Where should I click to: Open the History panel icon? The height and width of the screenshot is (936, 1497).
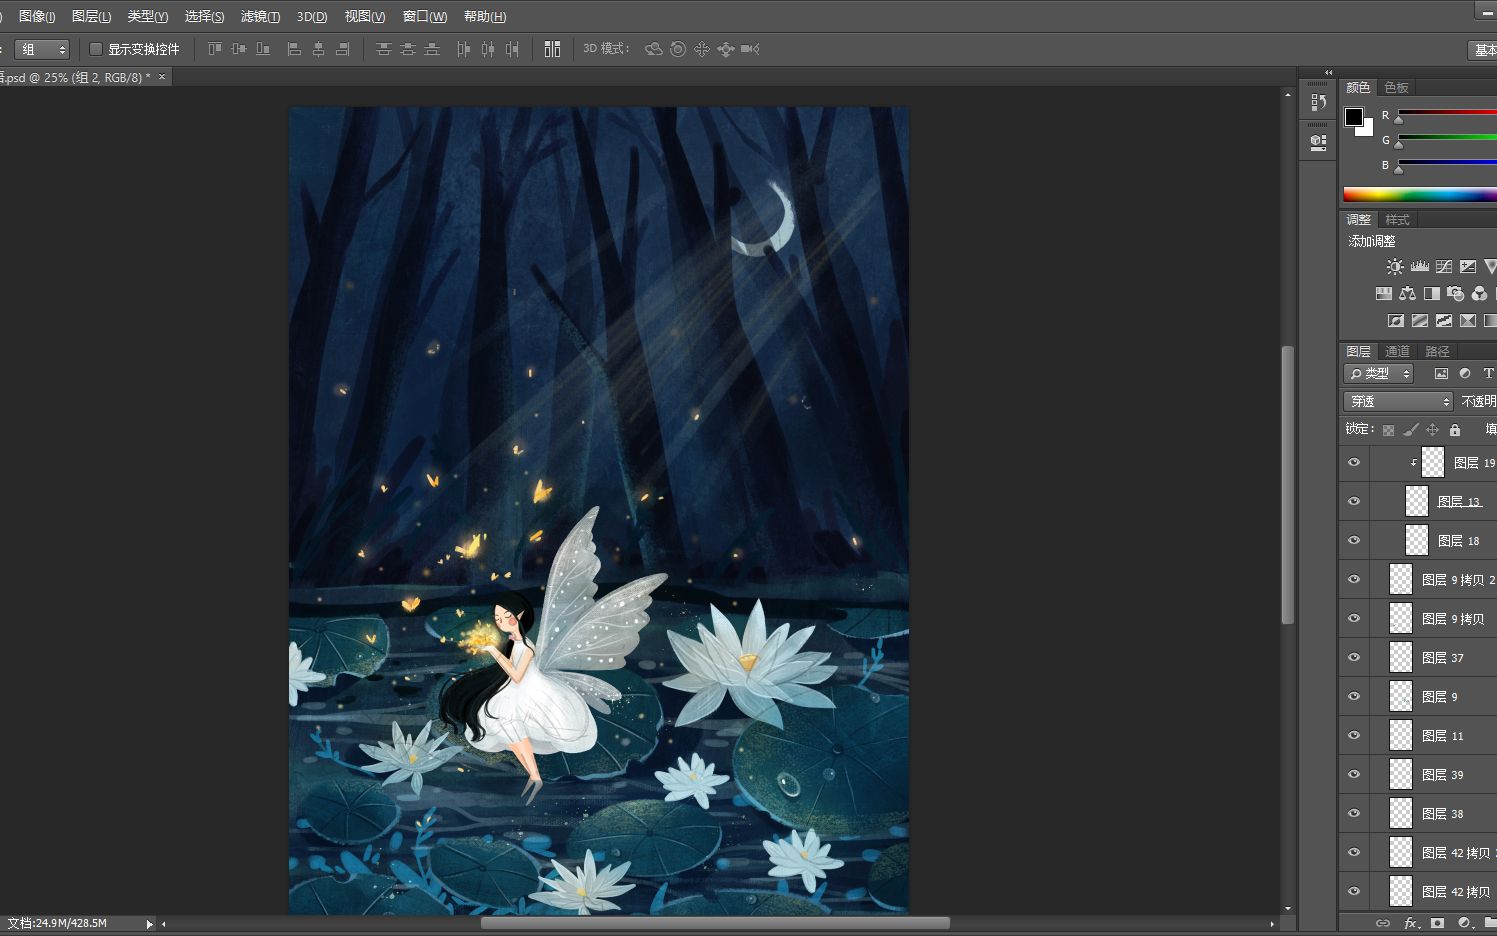[x=1318, y=102]
